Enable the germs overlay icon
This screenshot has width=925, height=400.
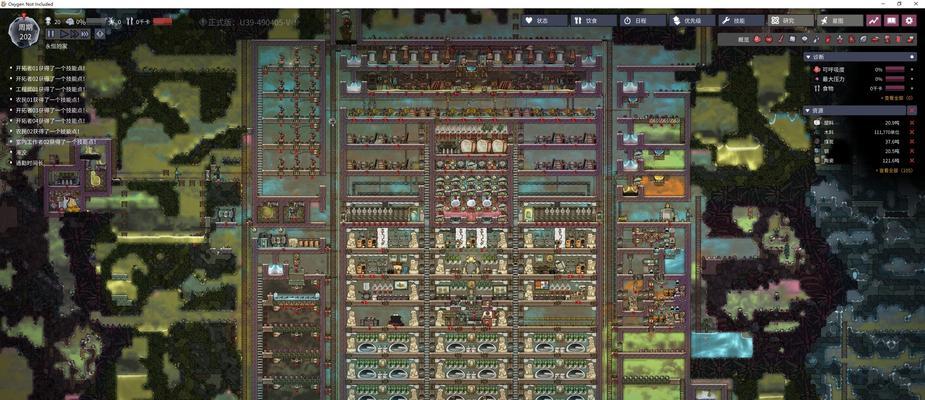click(851, 39)
